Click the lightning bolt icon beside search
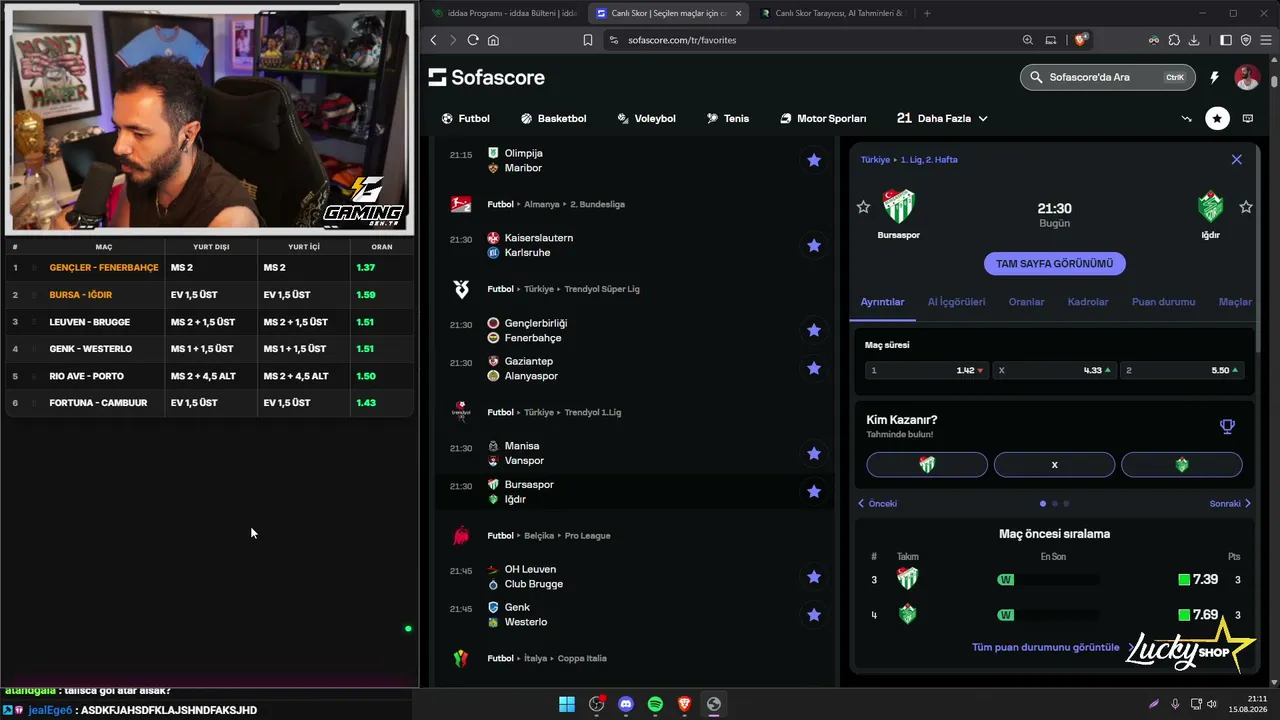The height and width of the screenshot is (720, 1280). pos(1215,77)
